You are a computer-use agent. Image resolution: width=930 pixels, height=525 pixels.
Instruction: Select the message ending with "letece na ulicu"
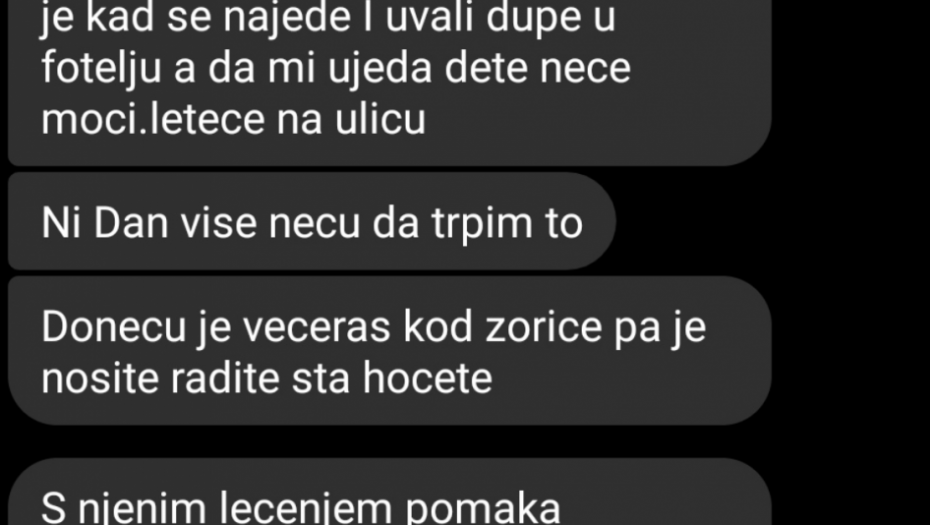[x=390, y=82]
